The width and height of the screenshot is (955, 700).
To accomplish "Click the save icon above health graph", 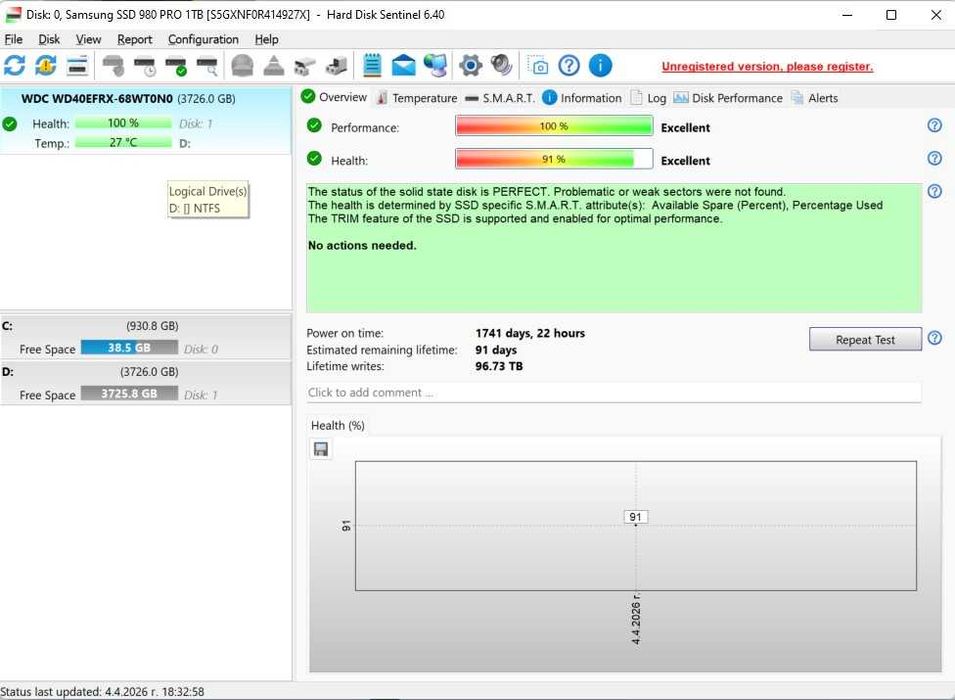I will pyautogui.click(x=321, y=449).
